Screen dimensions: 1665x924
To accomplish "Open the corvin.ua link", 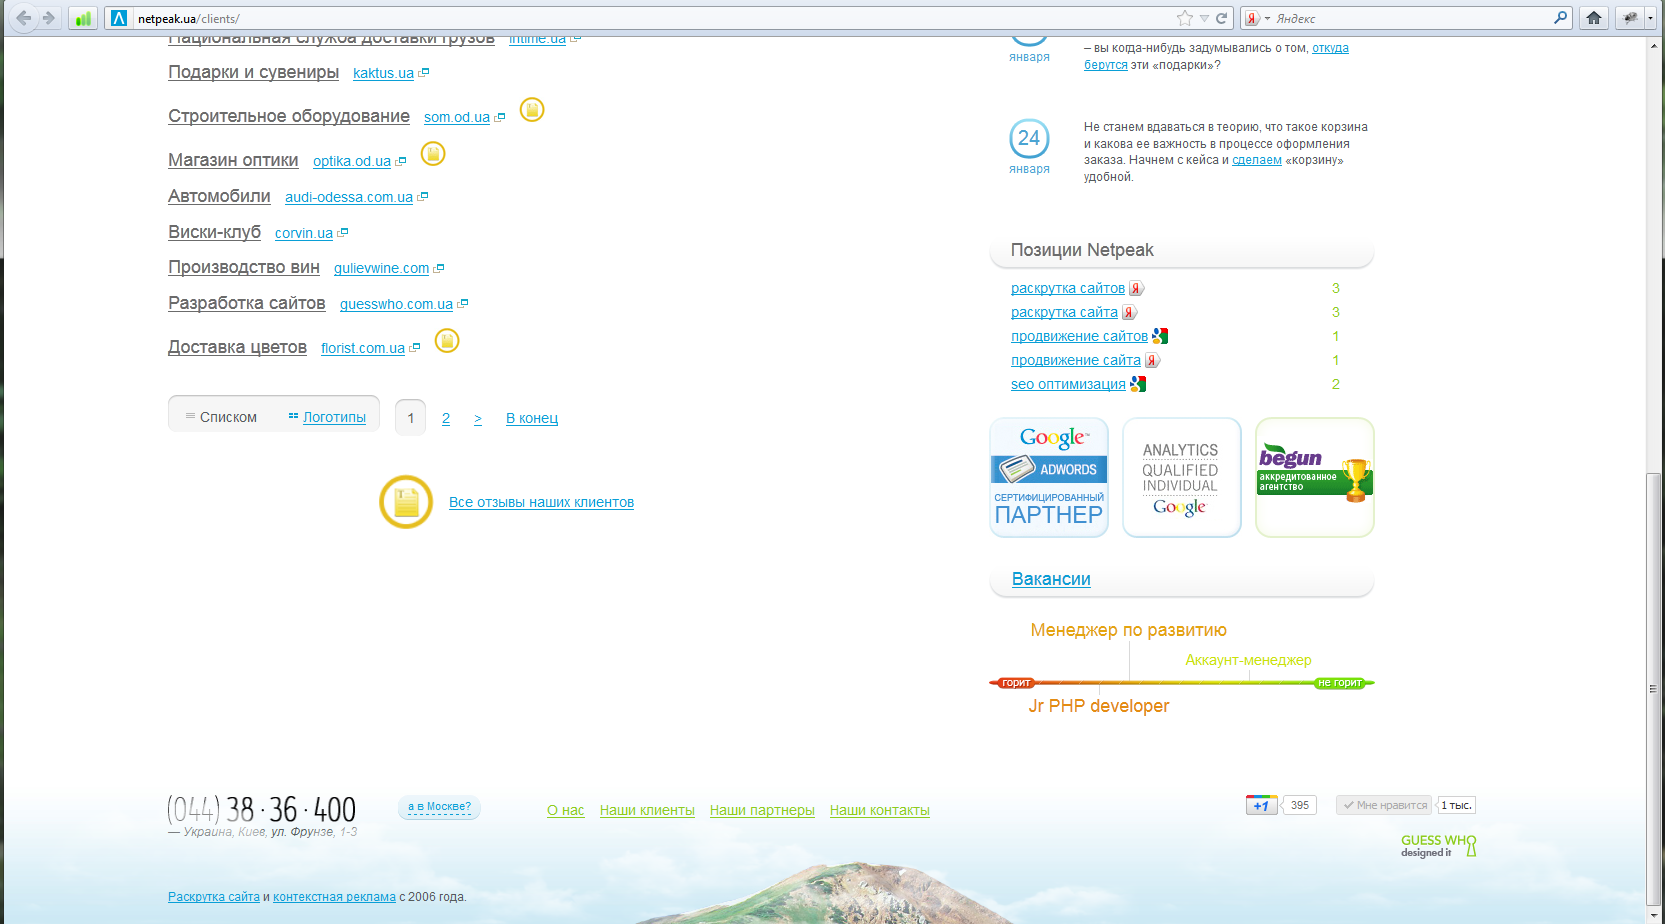I will coord(304,233).
